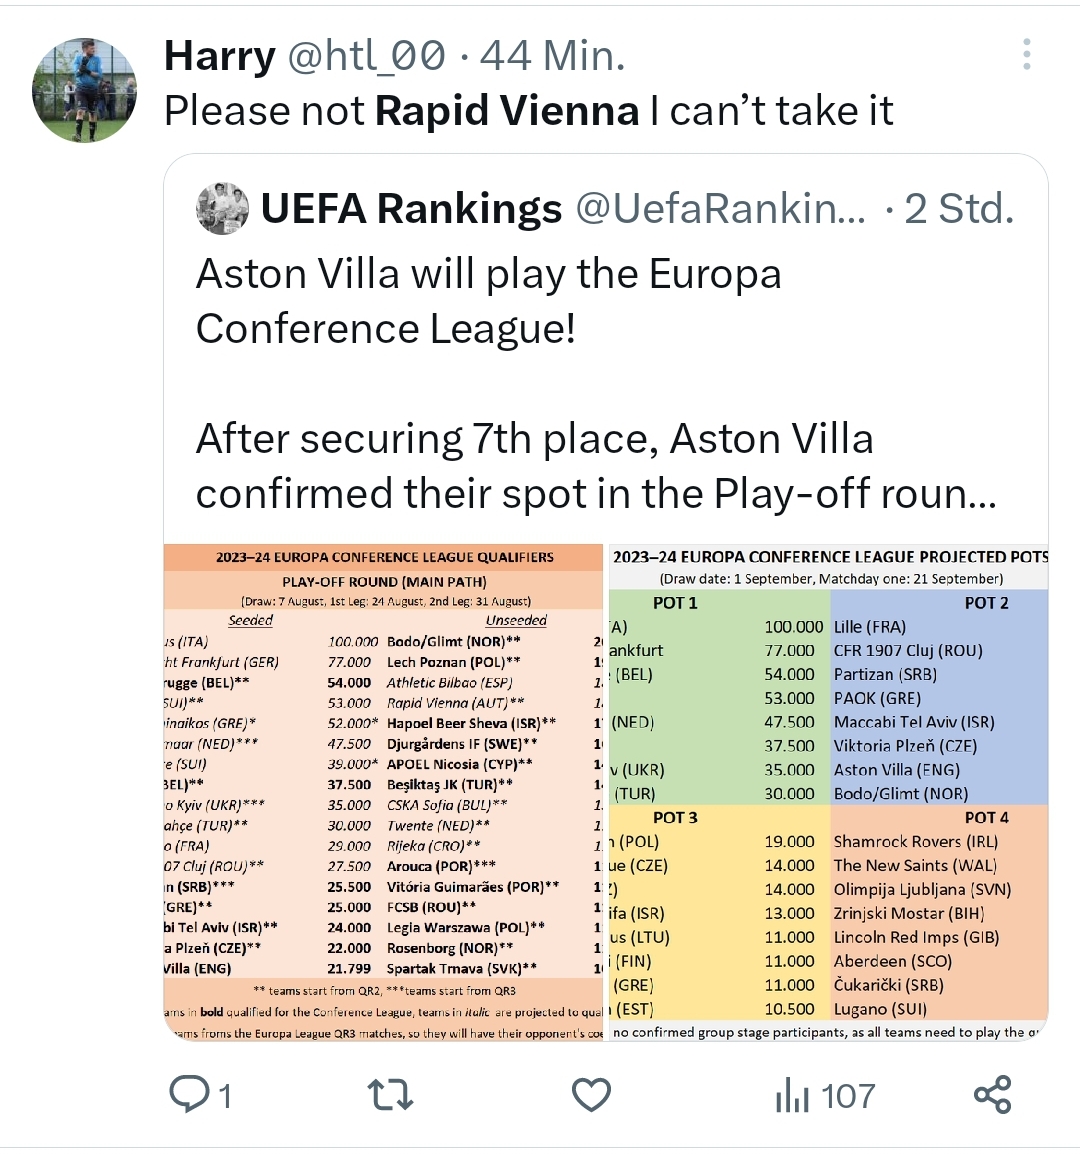Open Harry's display name profile link
Image resolution: width=1080 pixels, height=1161 pixels.
(220, 56)
